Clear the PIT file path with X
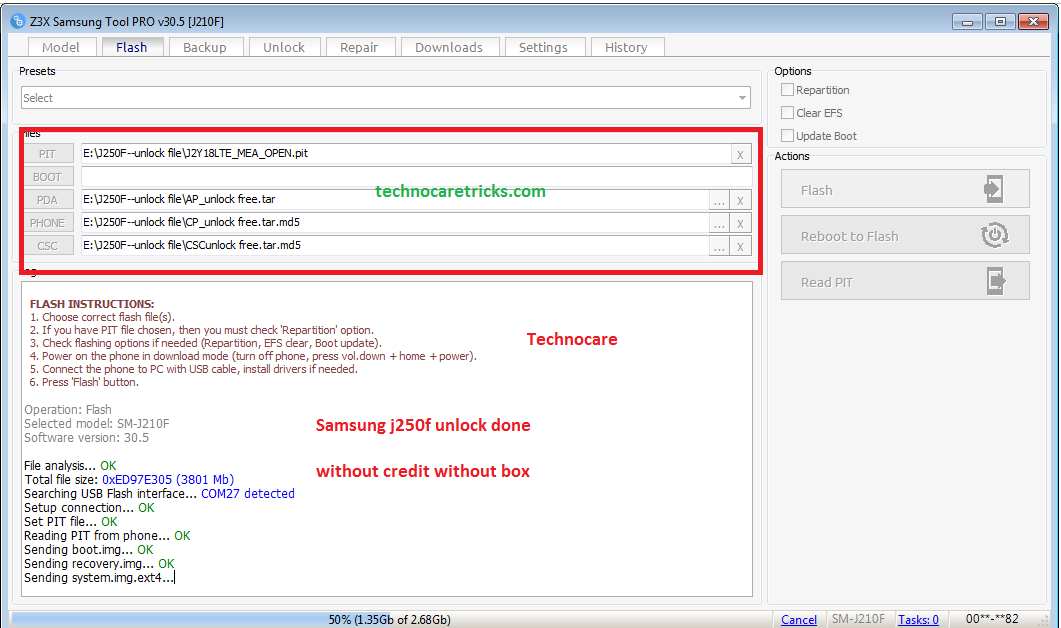 (x=740, y=154)
